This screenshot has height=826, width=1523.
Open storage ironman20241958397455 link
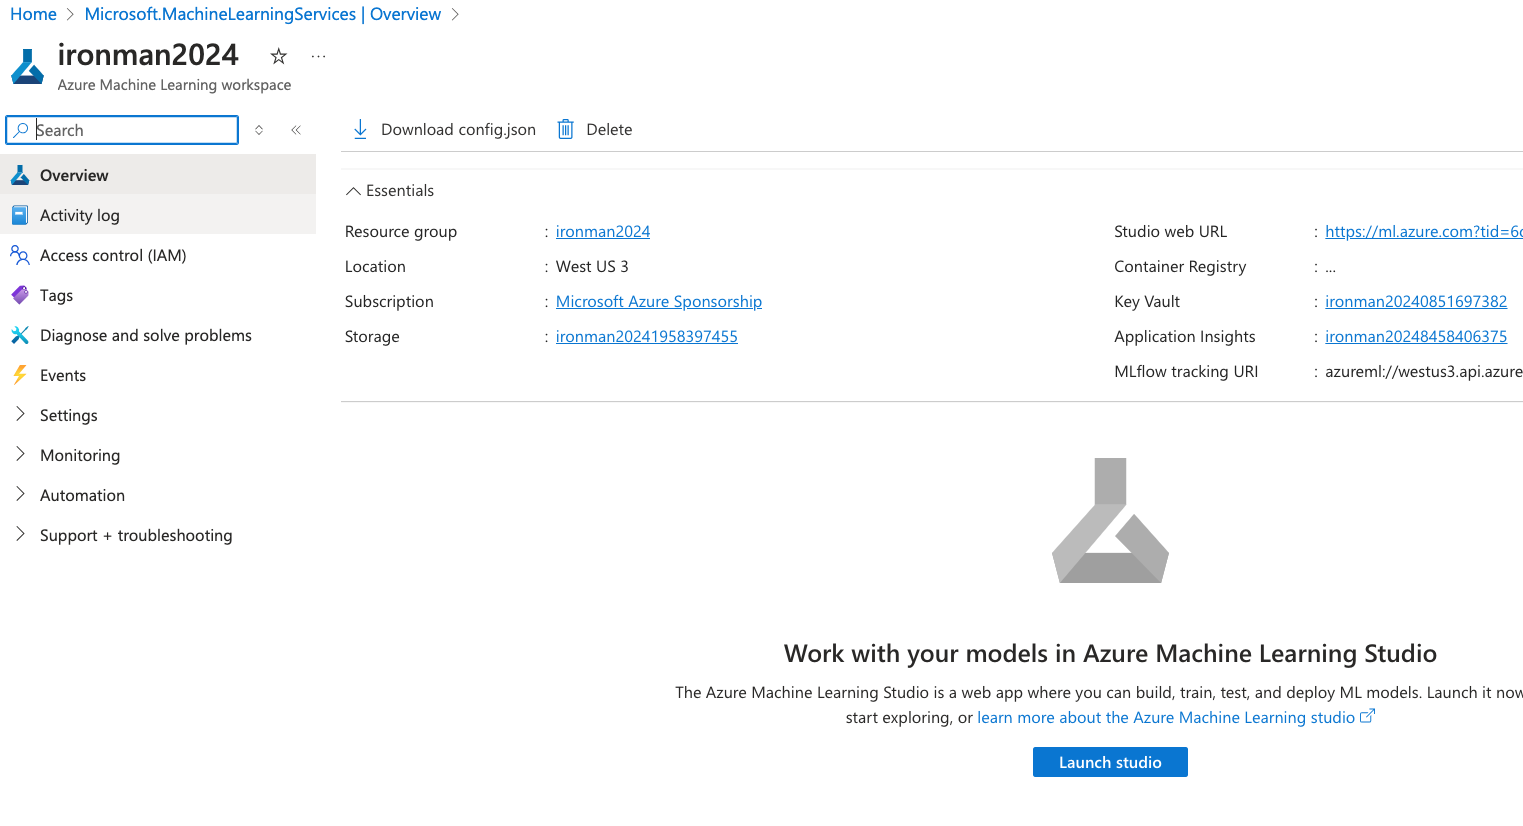(x=647, y=336)
